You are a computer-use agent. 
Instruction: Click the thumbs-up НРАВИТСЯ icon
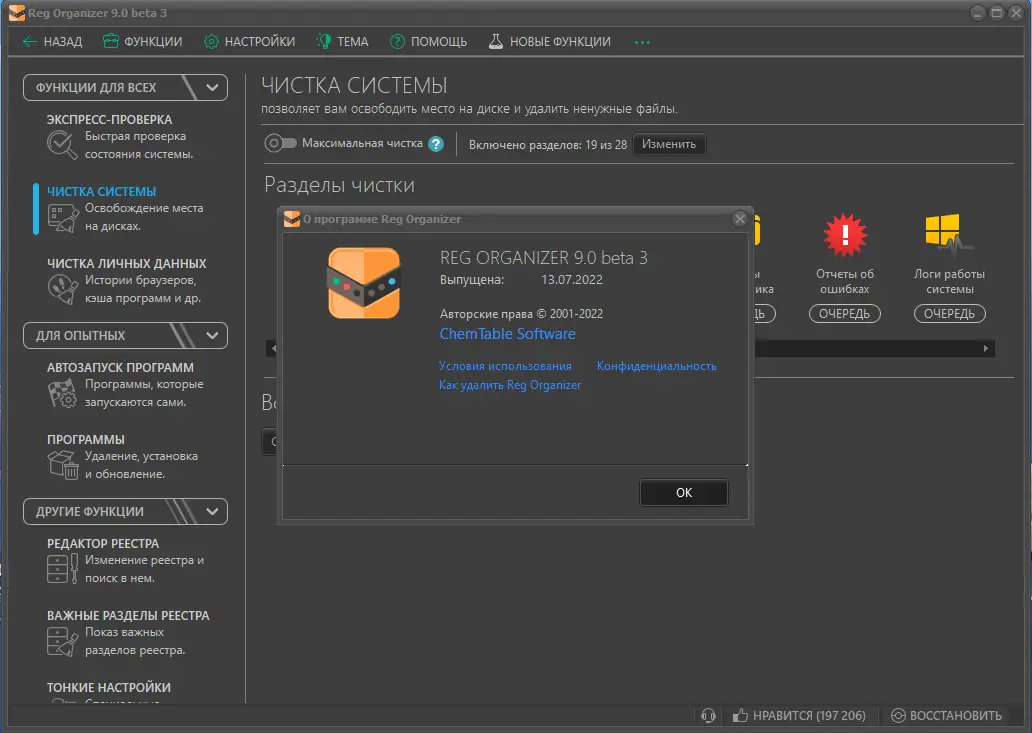click(x=740, y=715)
